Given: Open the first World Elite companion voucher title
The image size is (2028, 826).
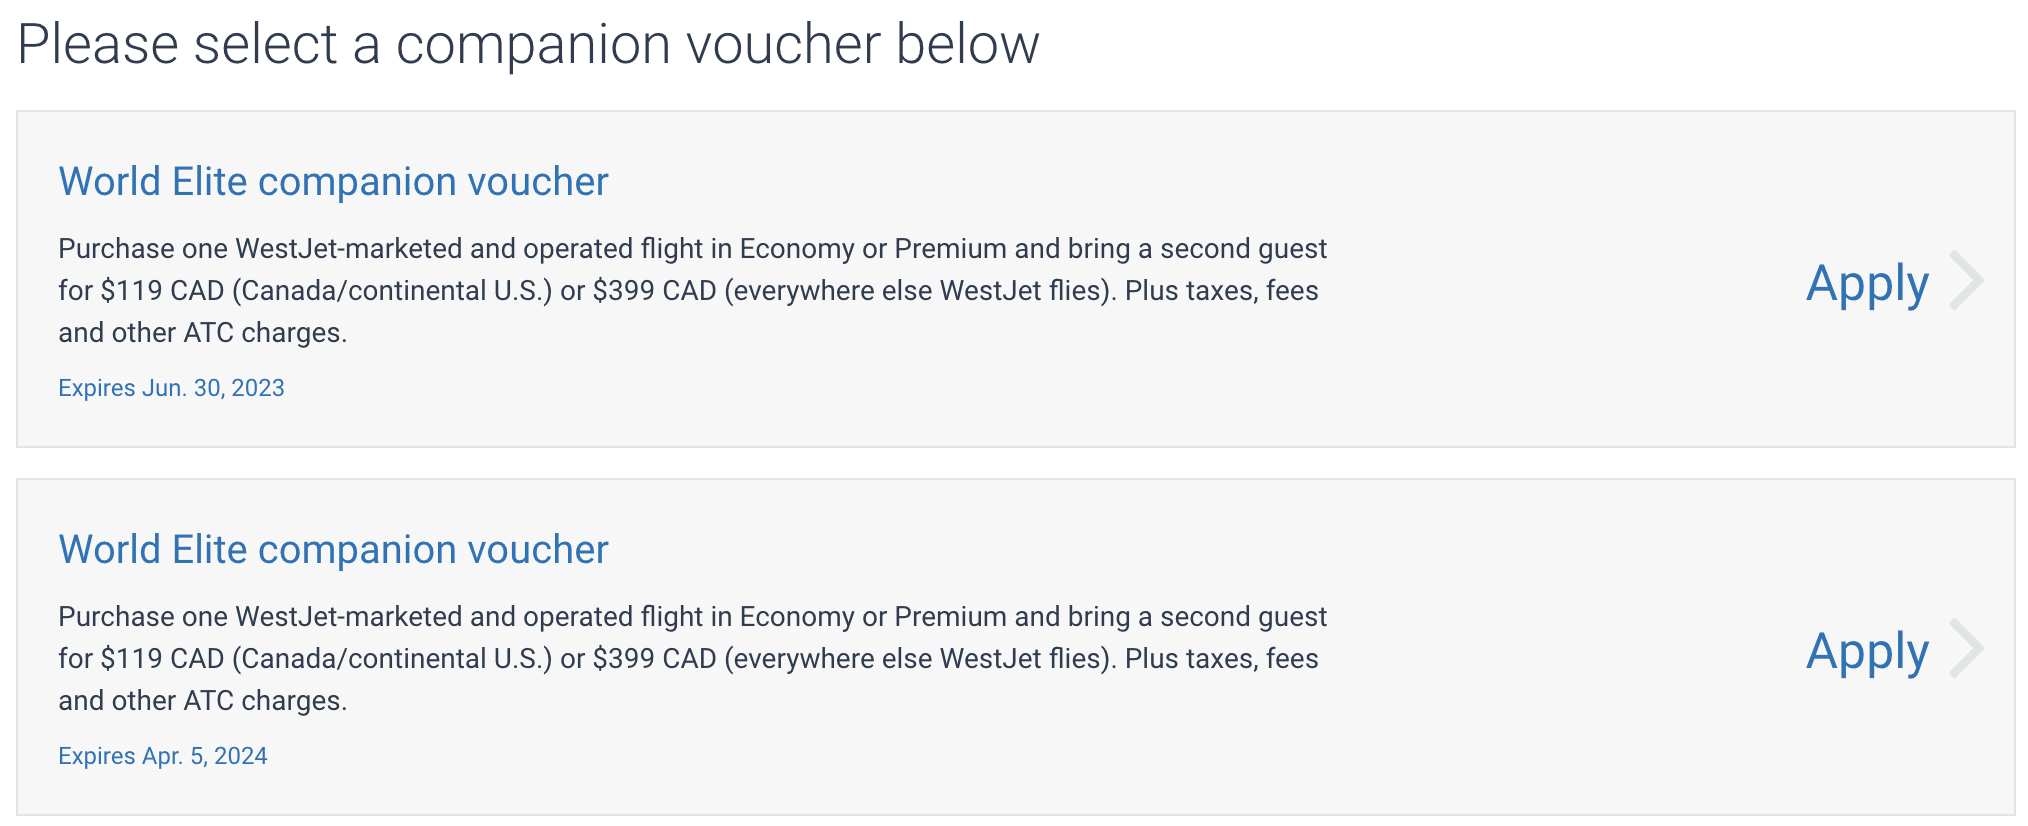Looking at the screenshot, I should pos(333,182).
